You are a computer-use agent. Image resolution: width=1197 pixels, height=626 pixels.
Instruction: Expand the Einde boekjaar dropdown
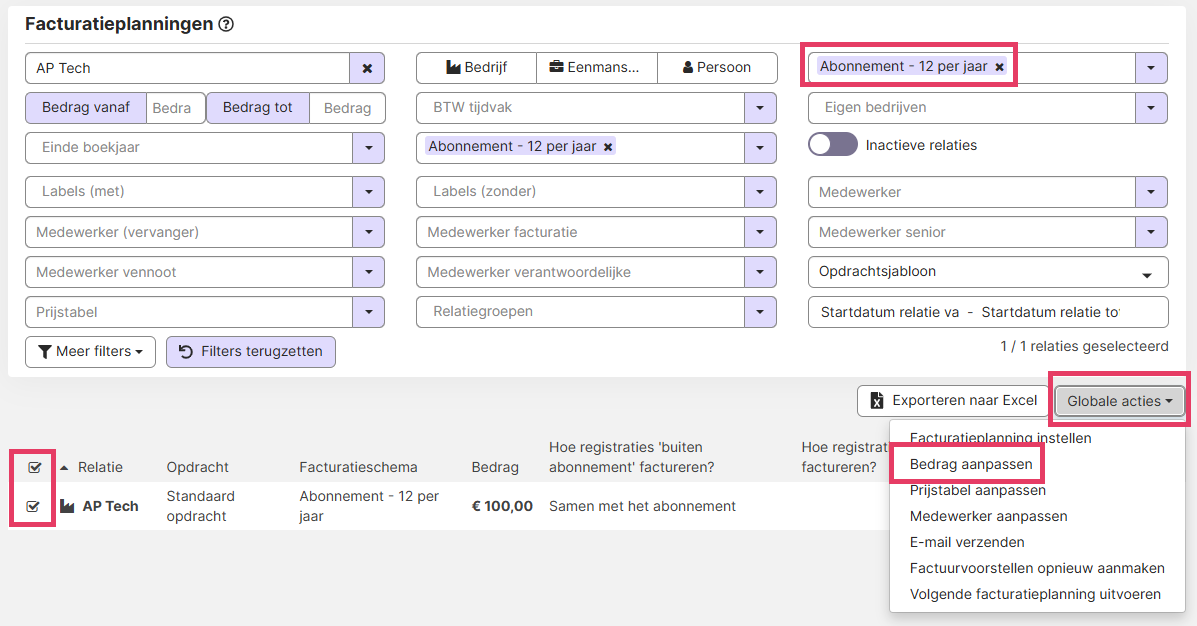tap(368, 148)
